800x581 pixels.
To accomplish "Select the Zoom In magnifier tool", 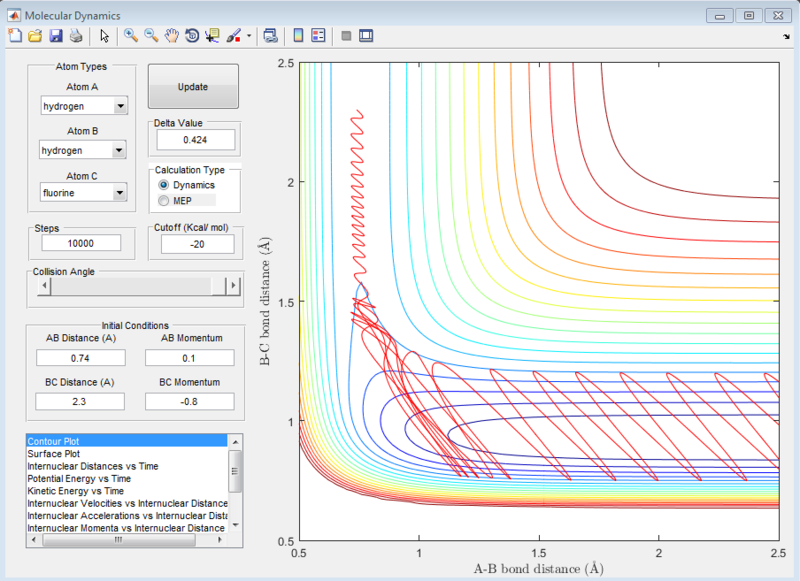I will coord(130,36).
